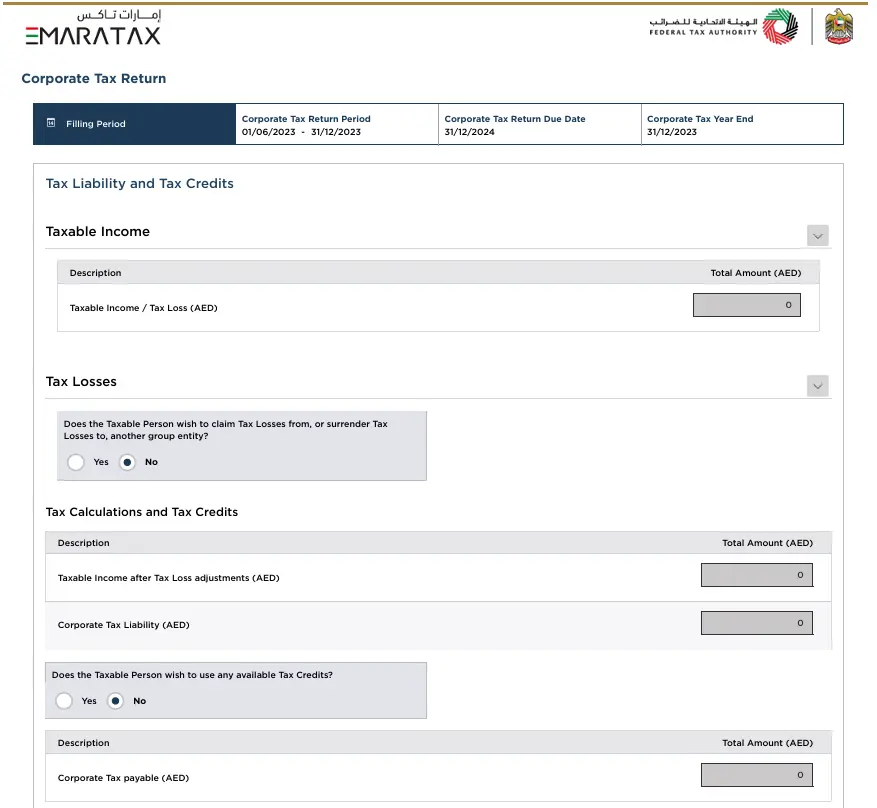Image resolution: width=877 pixels, height=808 pixels.
Task: Click Corporate Tax Return Due Date cell
Action: (x=539, y=125)
